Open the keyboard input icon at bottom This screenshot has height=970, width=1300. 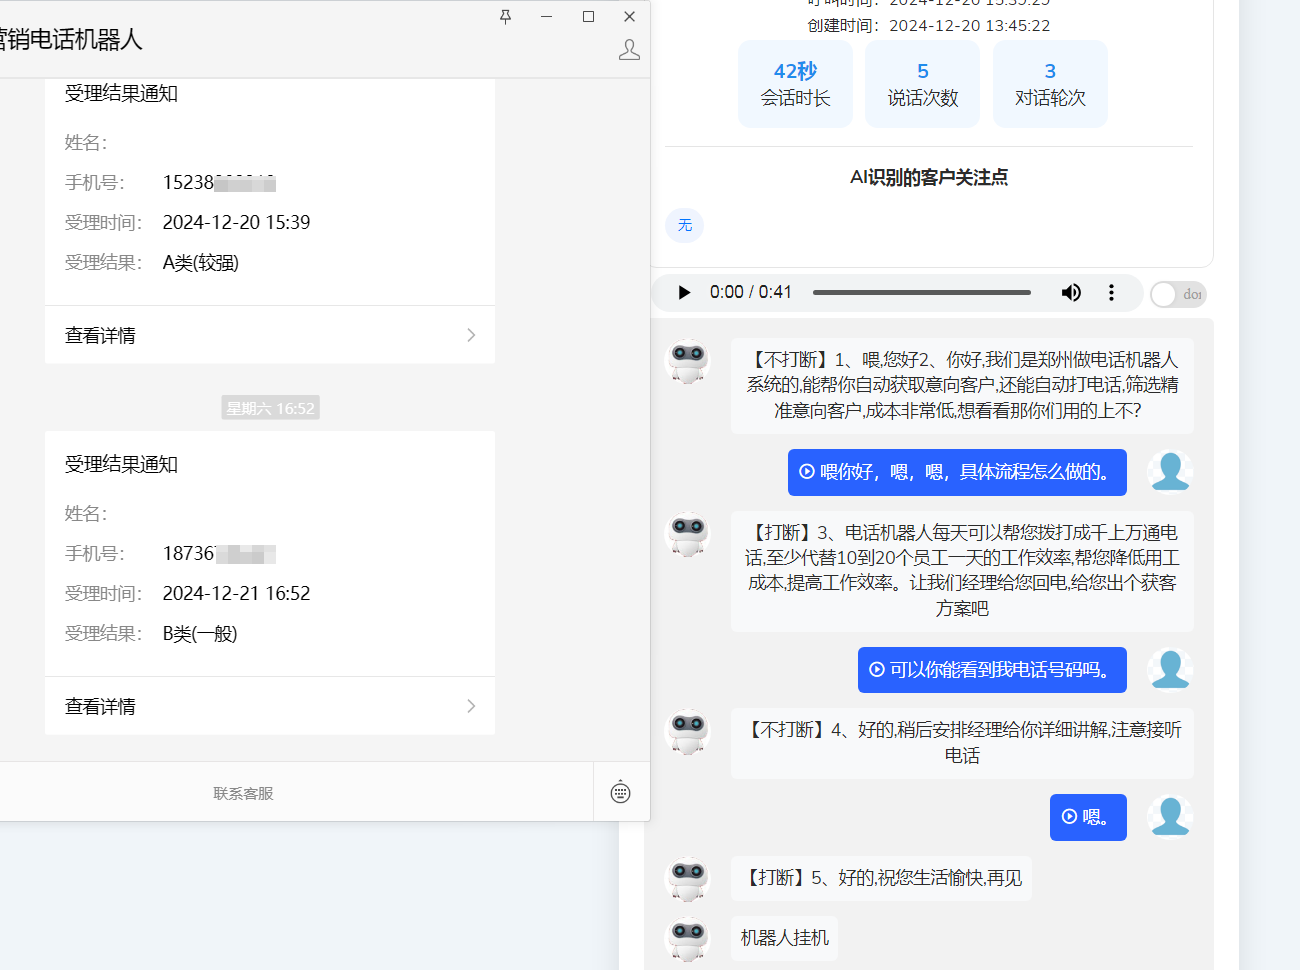(620, 793)
